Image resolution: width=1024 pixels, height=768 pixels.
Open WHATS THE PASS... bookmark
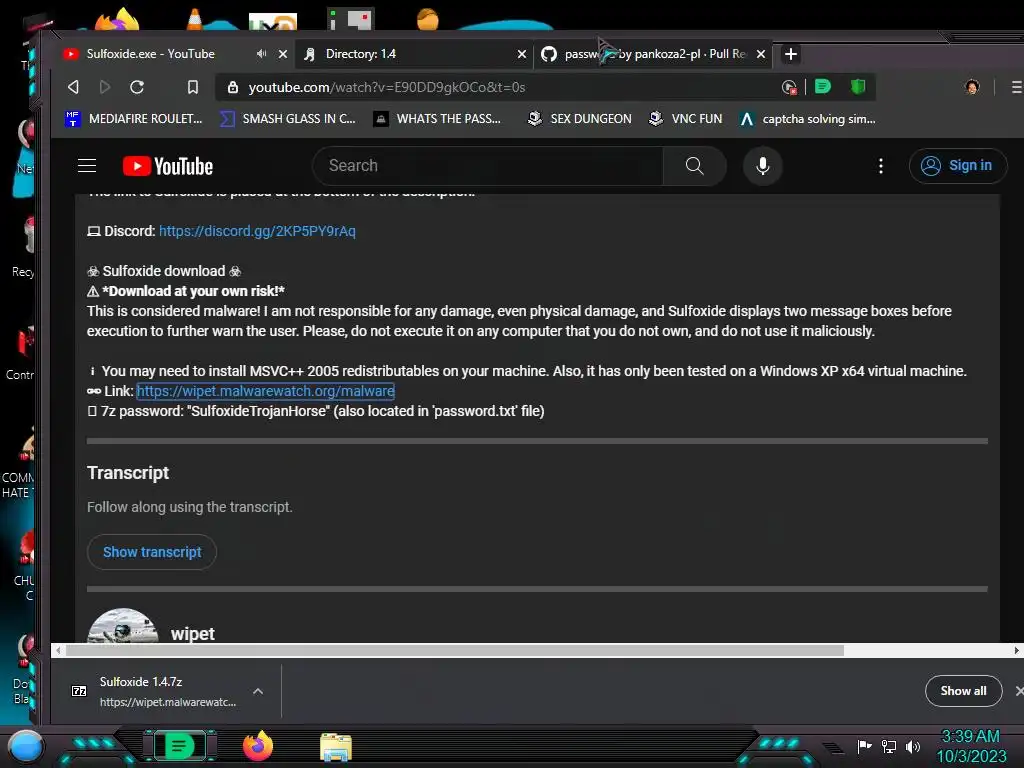point(437,119)
